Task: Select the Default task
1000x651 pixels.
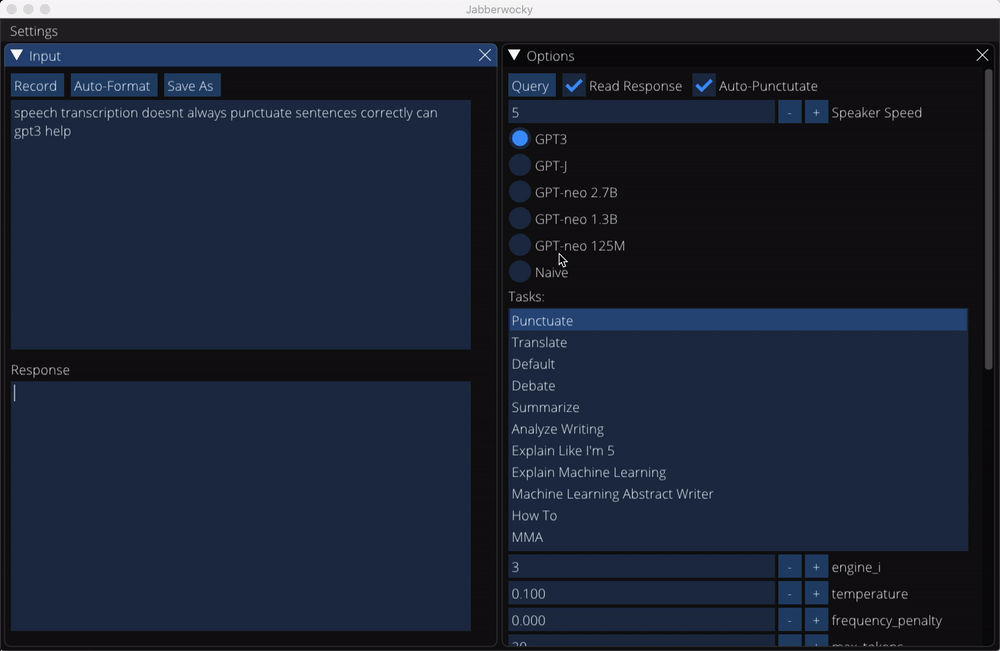Action: coord(738,363)
